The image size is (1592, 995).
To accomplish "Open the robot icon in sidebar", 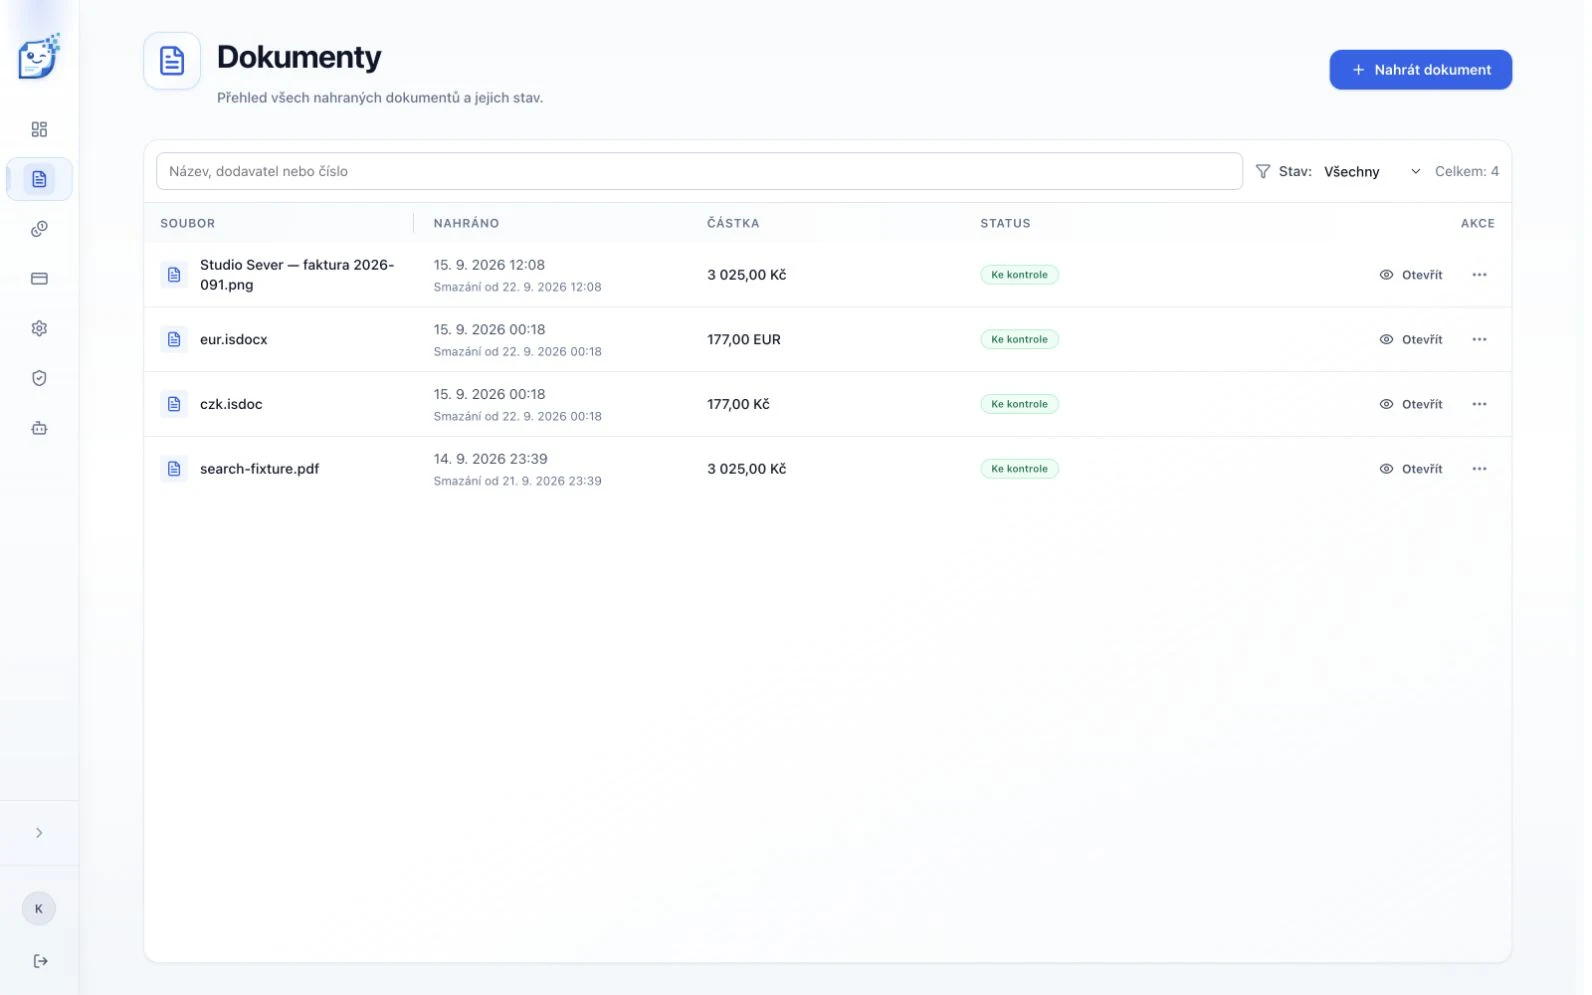I will pyautogui.click(x=39, y=428).
